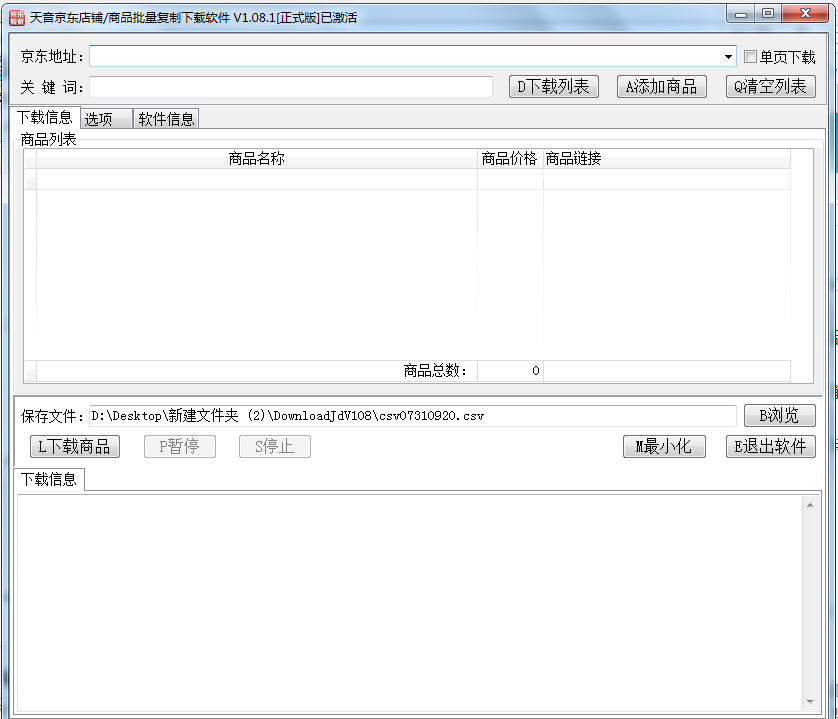Click the E退出软件 exit button

point(770,446)
